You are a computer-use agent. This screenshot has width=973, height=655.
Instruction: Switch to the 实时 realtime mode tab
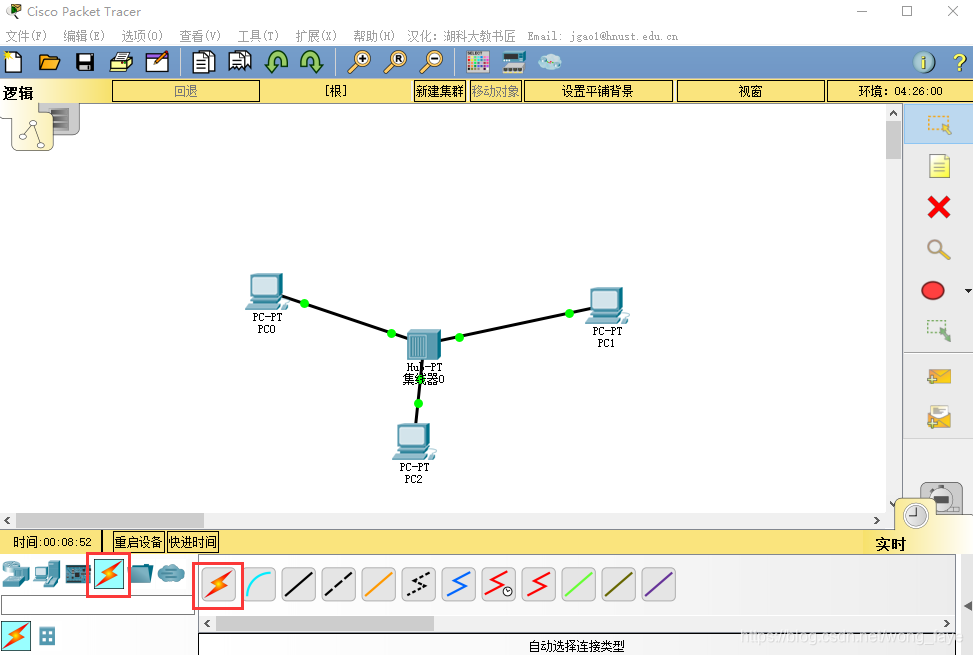[x=890, y=544]
